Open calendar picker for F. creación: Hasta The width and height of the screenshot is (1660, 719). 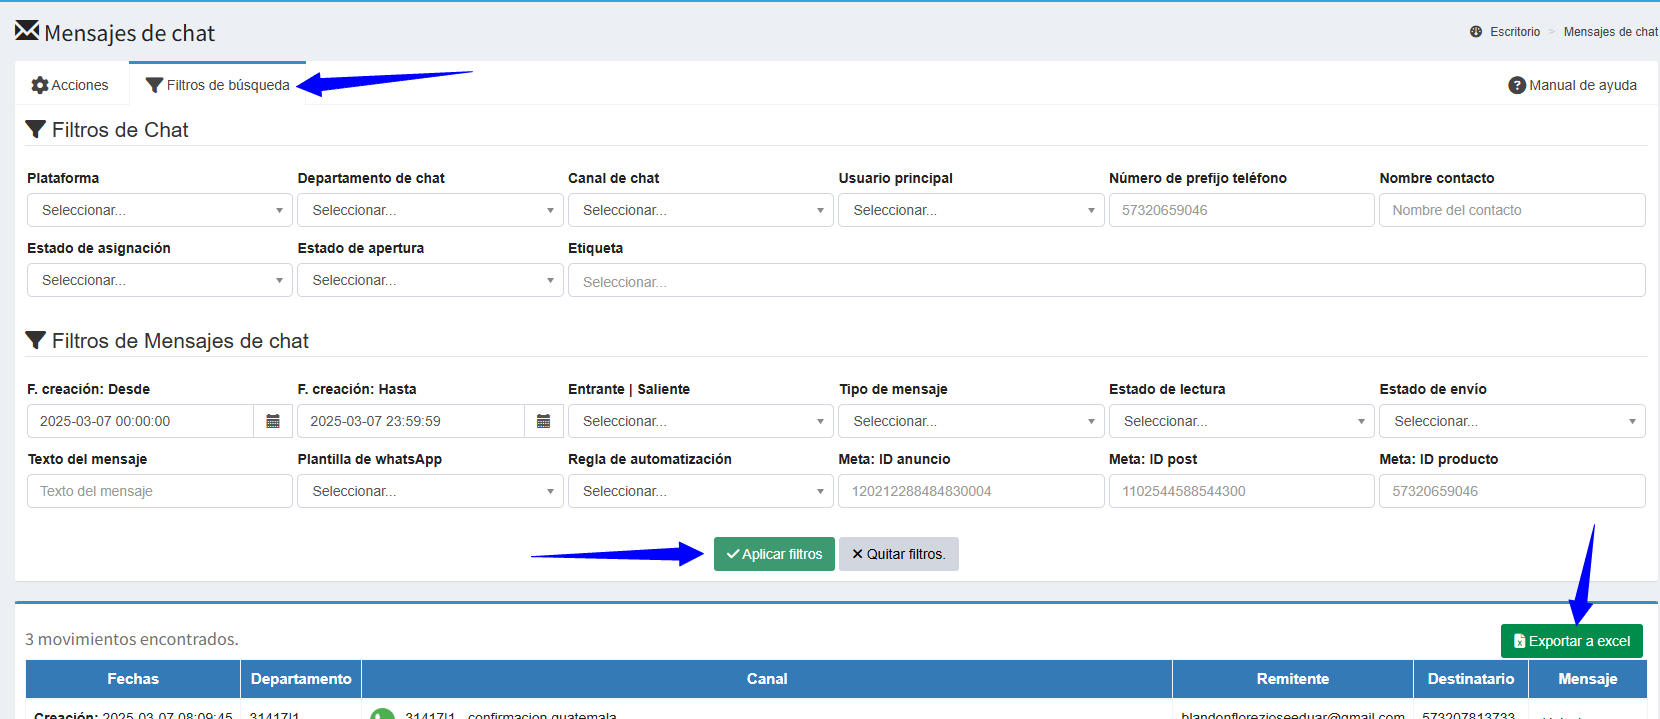[543, 421]
